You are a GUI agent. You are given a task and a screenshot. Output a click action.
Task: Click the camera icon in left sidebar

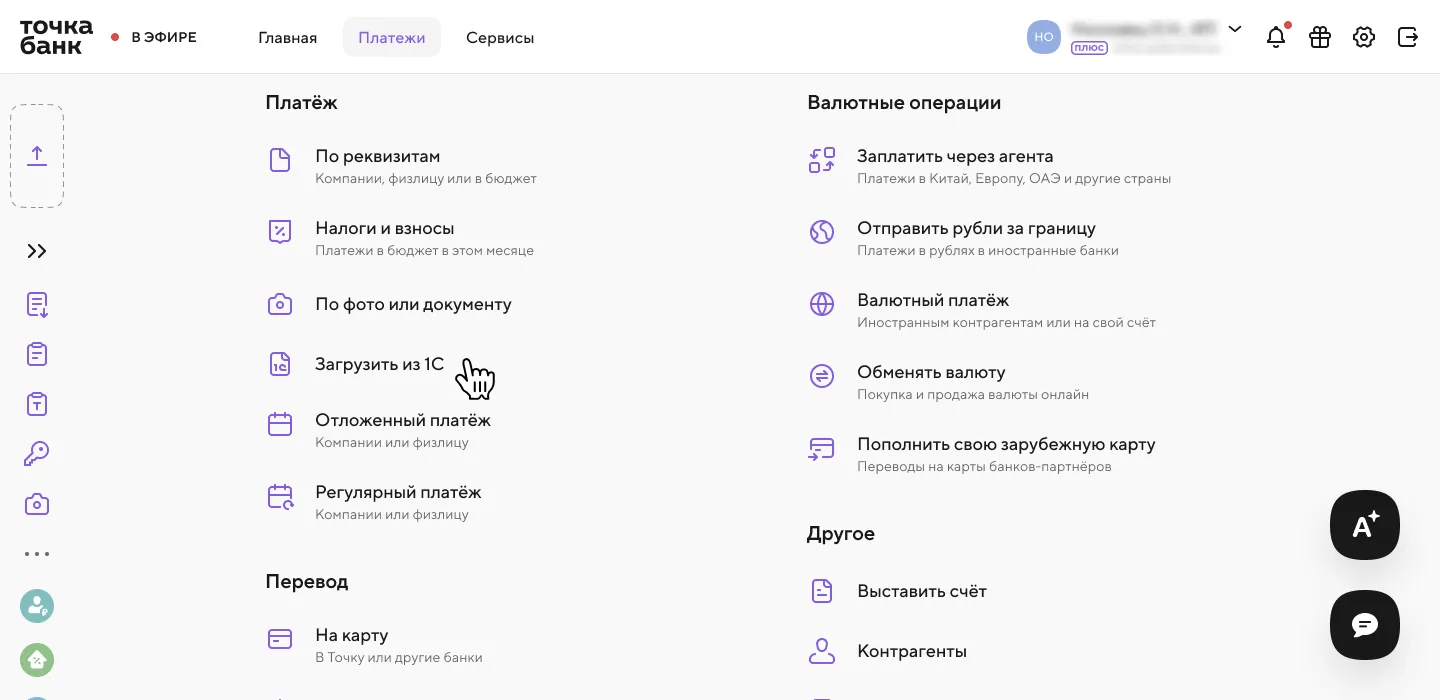click(37, 504)
